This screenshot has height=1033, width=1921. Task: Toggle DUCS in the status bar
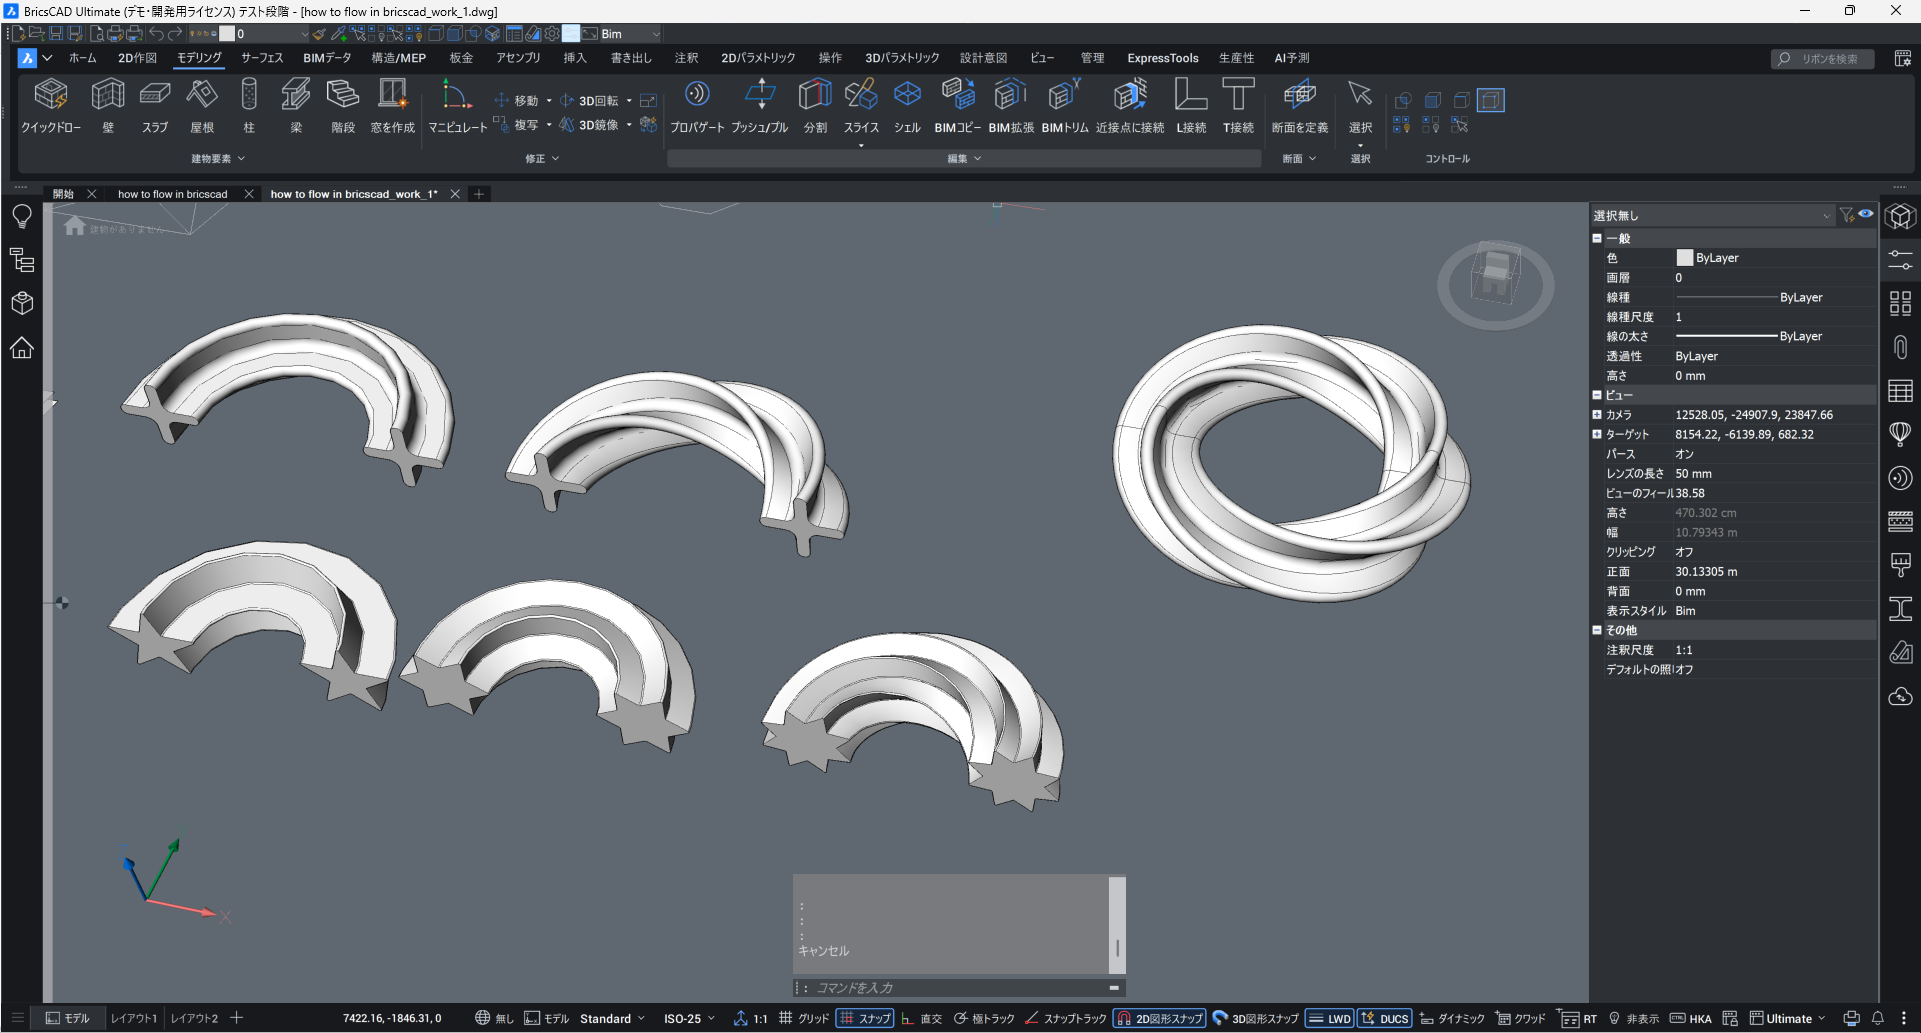click(x=1385, y=1018)
